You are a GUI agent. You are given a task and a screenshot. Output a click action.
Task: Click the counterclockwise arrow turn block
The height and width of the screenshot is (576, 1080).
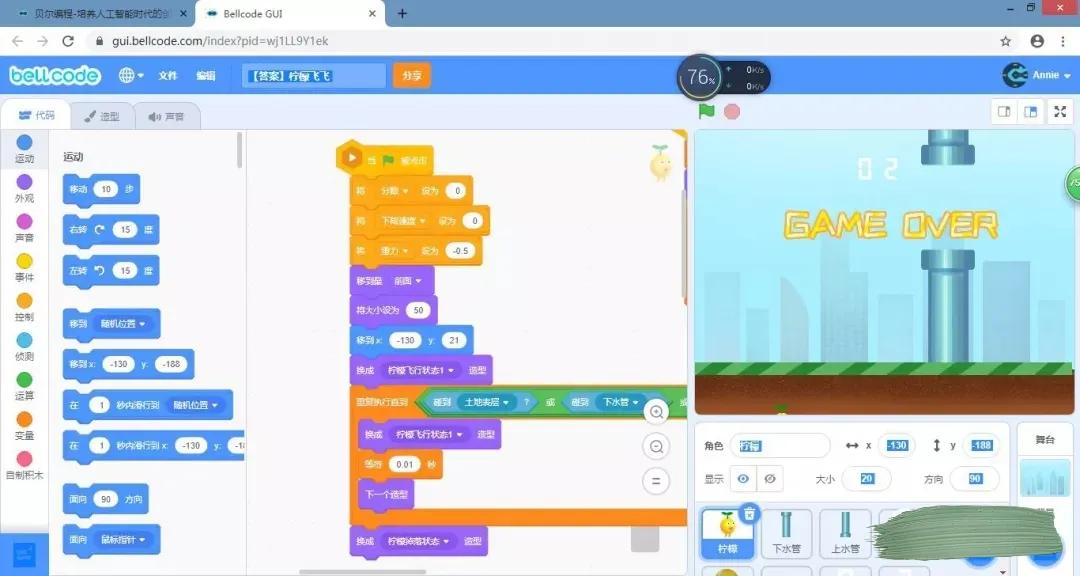[x=110, y=271]
